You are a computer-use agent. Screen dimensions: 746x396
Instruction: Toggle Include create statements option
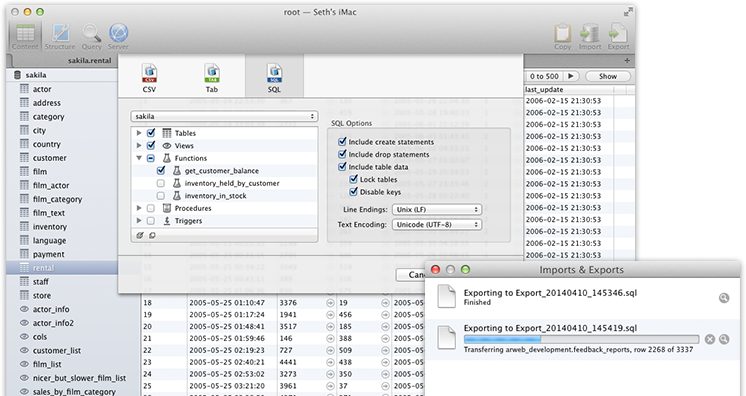(x=342, y=141)
